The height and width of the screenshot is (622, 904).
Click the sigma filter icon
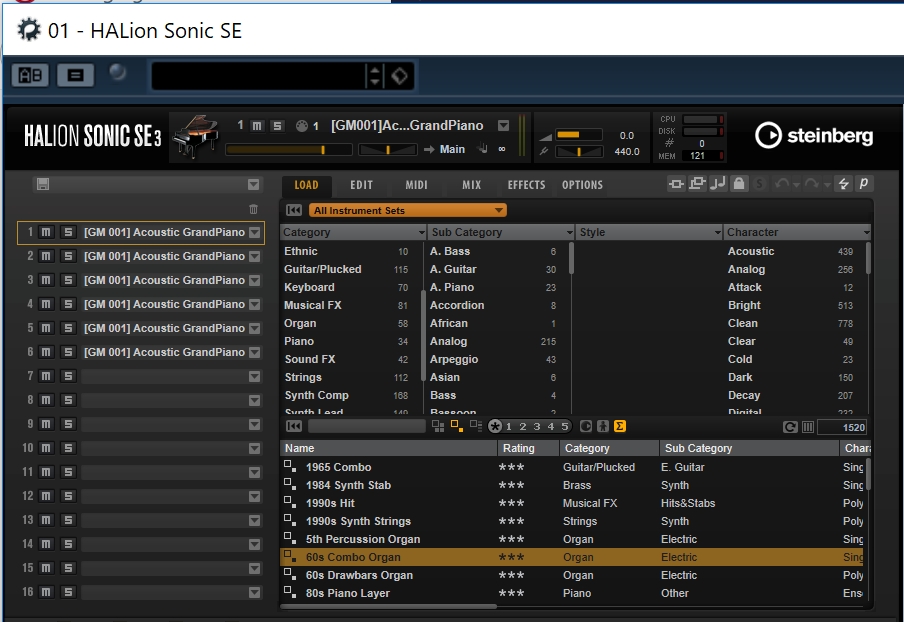(620, 427)
